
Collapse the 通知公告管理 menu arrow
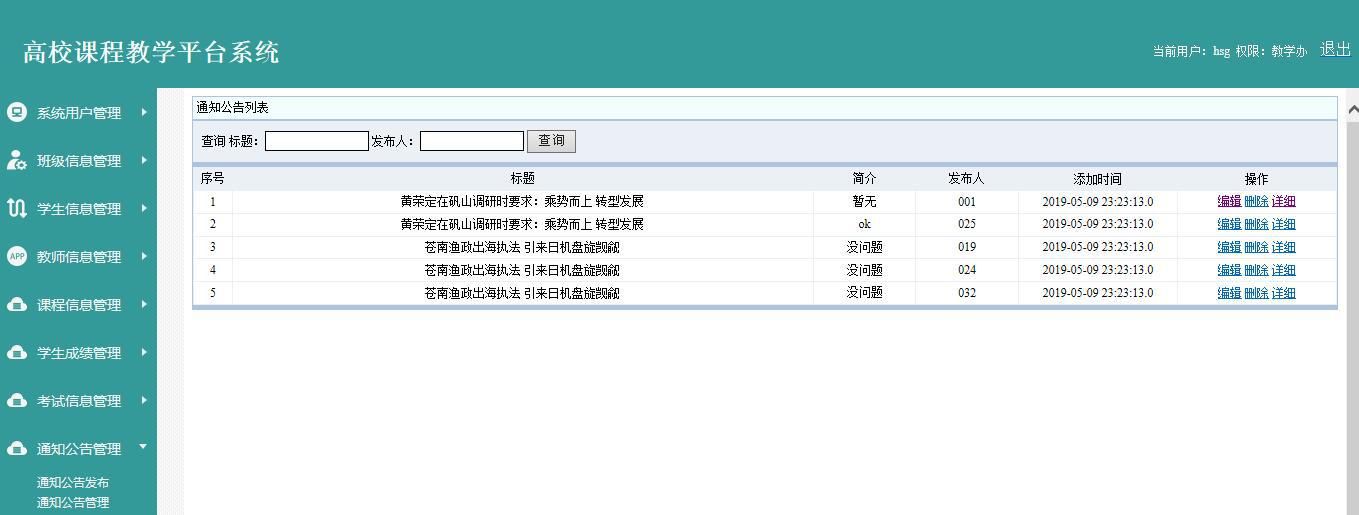143,447
